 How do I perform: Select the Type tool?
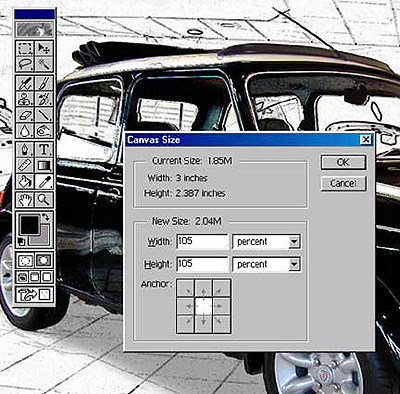pyautogui.click(x=44, y=150)
